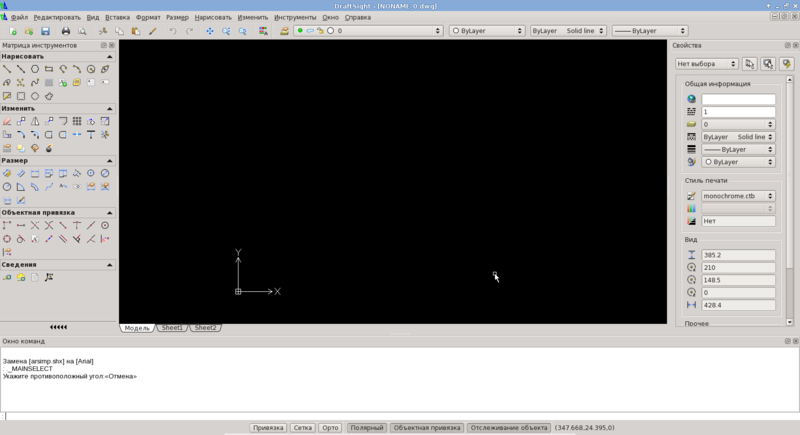
Task: Select the Angular dimension tool
Action: (21, 187)
